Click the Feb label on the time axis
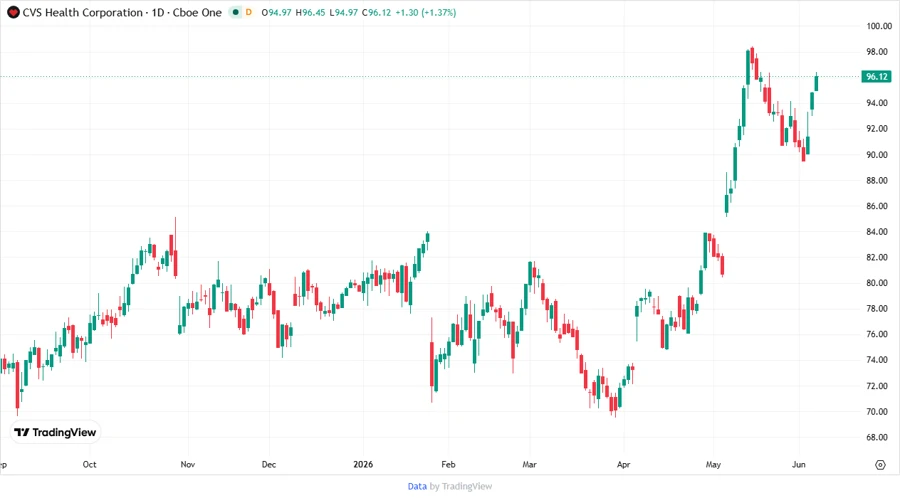Viewport: 900px width, 498px height. click(448, 464)
